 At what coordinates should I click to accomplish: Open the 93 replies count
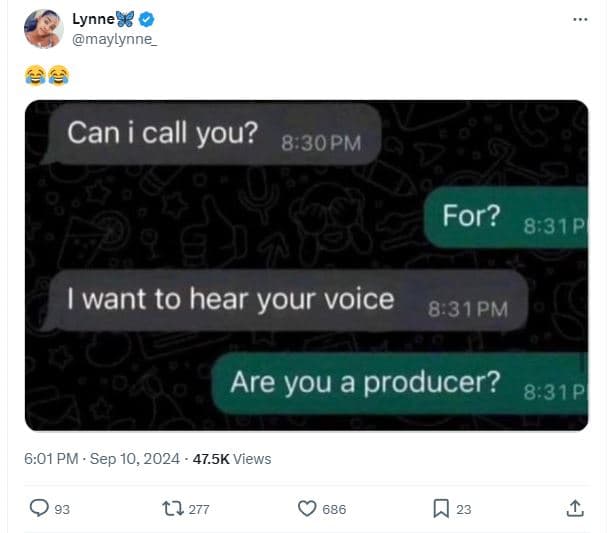(61, 509)
